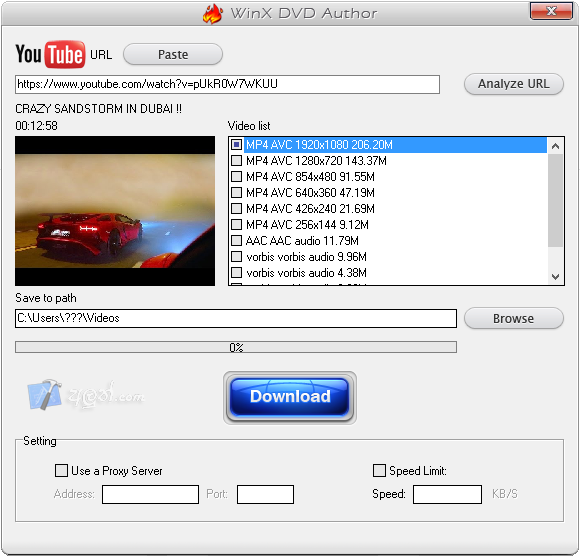Click the 00:12:58 duration text
This screenshot has width=580, height=557.
tap(36, 126)
